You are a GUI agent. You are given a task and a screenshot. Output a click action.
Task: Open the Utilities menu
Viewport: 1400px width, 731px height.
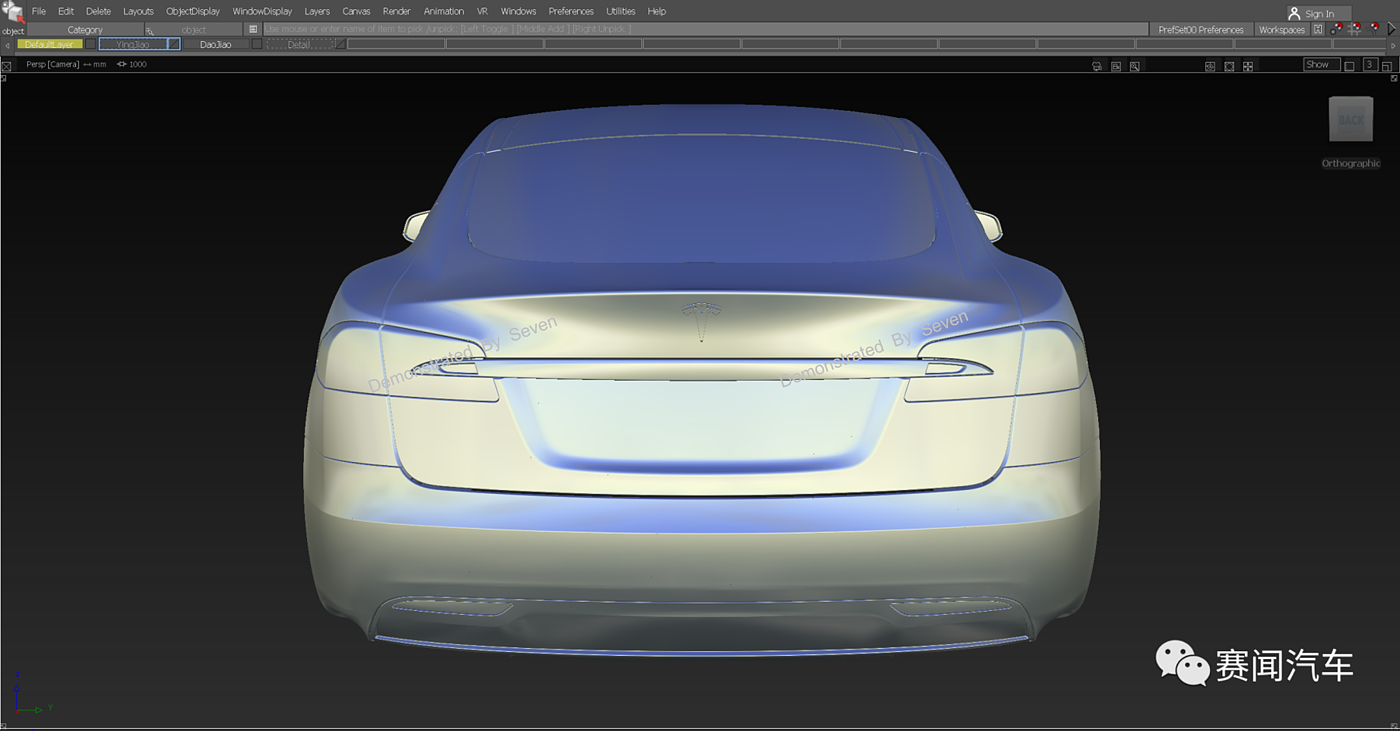coord(621,12)
